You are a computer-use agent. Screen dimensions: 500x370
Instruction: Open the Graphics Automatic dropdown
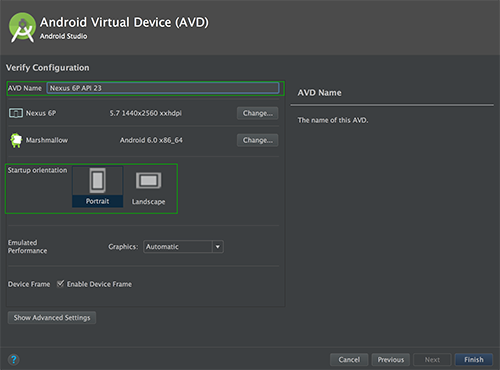point(183,247)
